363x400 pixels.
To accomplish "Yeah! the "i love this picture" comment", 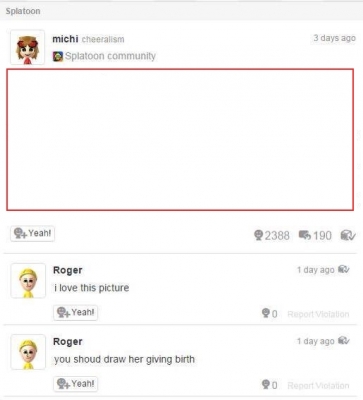I will click(x=75, y=313).
